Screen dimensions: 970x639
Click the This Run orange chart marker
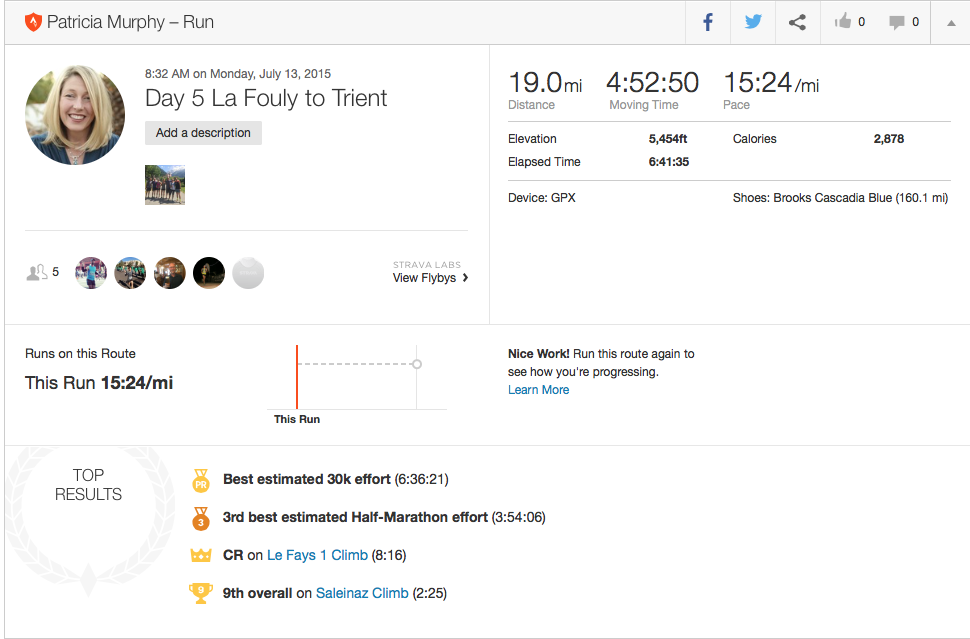297,376
